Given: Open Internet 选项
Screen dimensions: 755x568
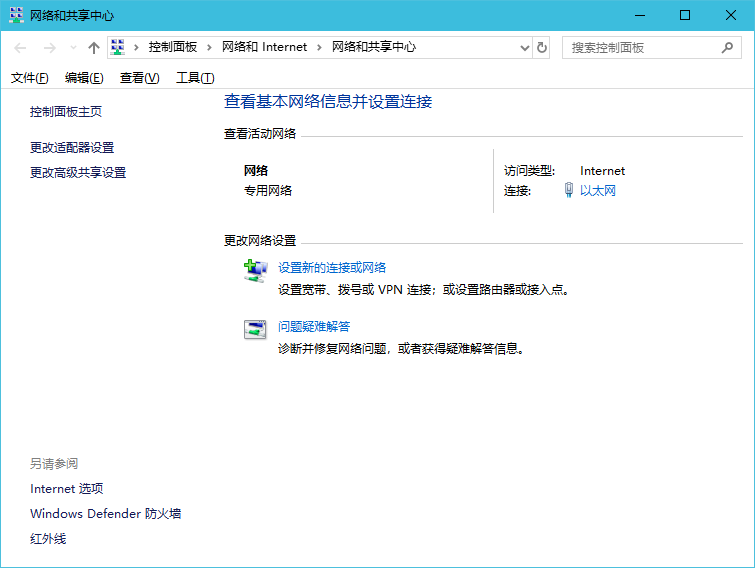Looking at the screenshot, I should tap(66, 489).
